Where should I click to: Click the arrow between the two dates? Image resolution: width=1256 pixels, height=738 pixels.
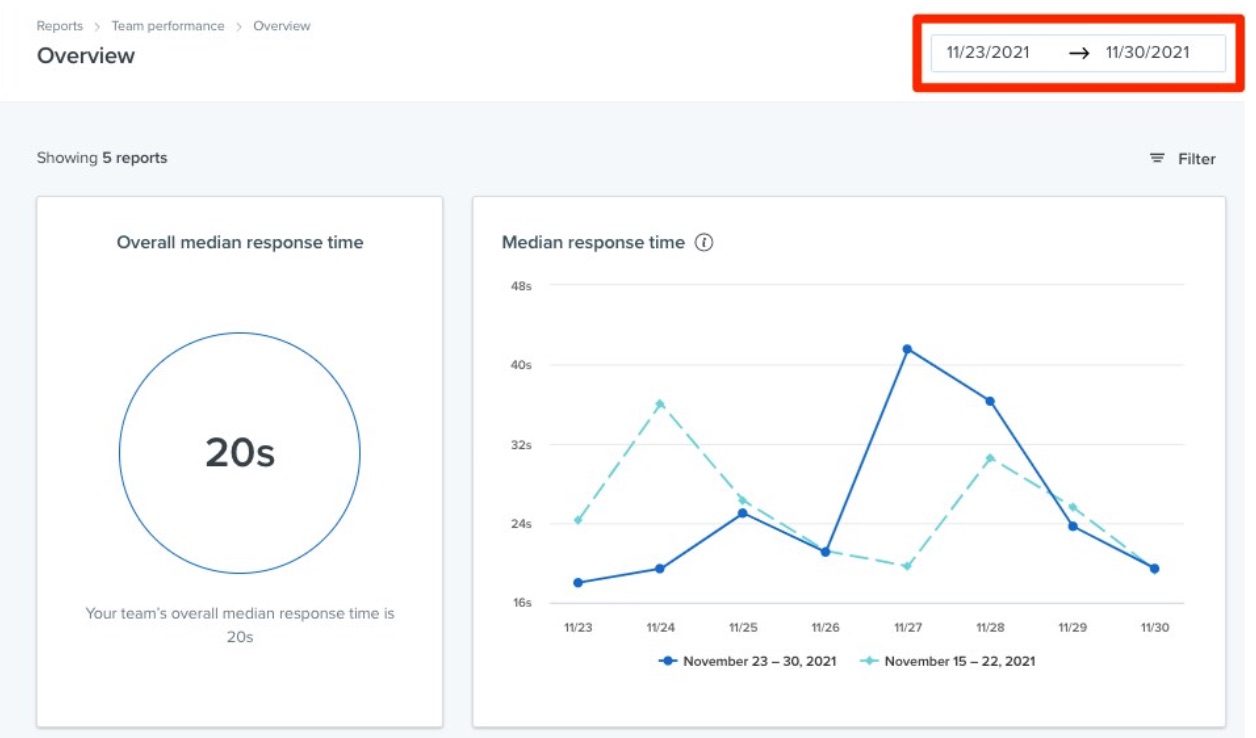point(1078,54)
